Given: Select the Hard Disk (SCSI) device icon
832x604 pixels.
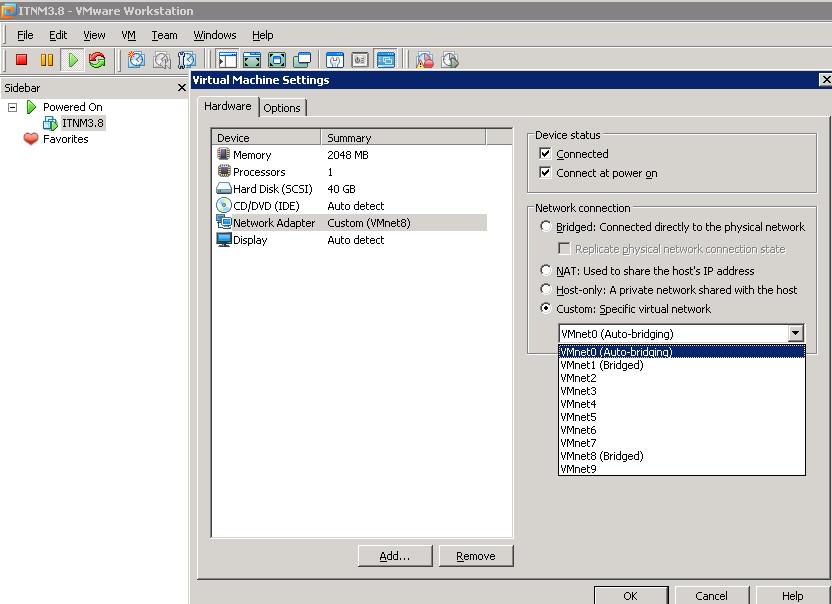Looking at the screenshot, I should (x=224, y=189).
